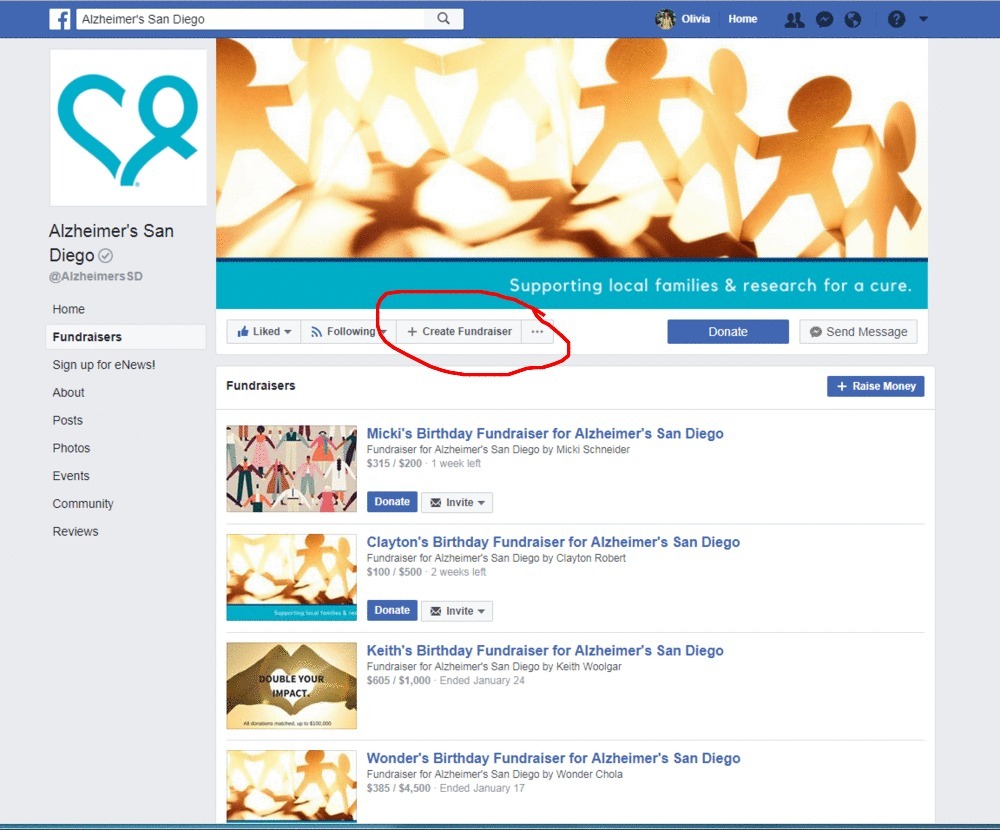
Task: Open Invite dropdown for Micki's fundraiser
Action: [x=457, y=503]
